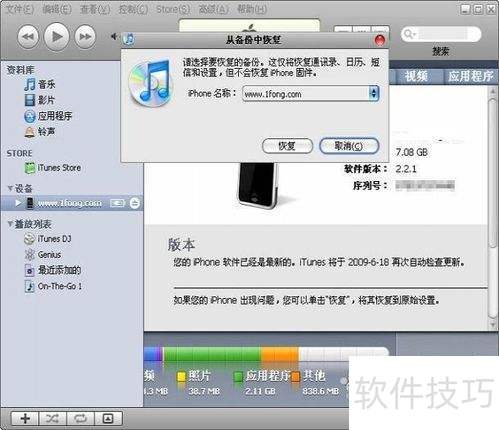Open the 查看 menu
The height and width of the screenshot is (430, 499).
pos(95,9)
